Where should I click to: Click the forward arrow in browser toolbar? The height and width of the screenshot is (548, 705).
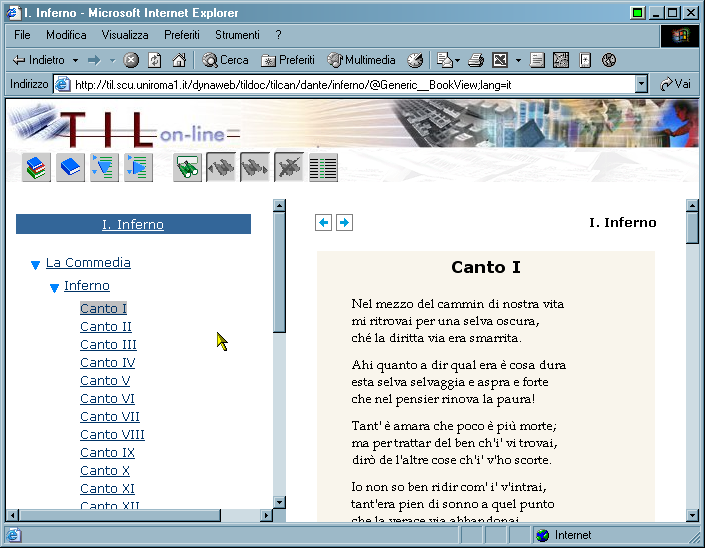[x=94, y=60]
